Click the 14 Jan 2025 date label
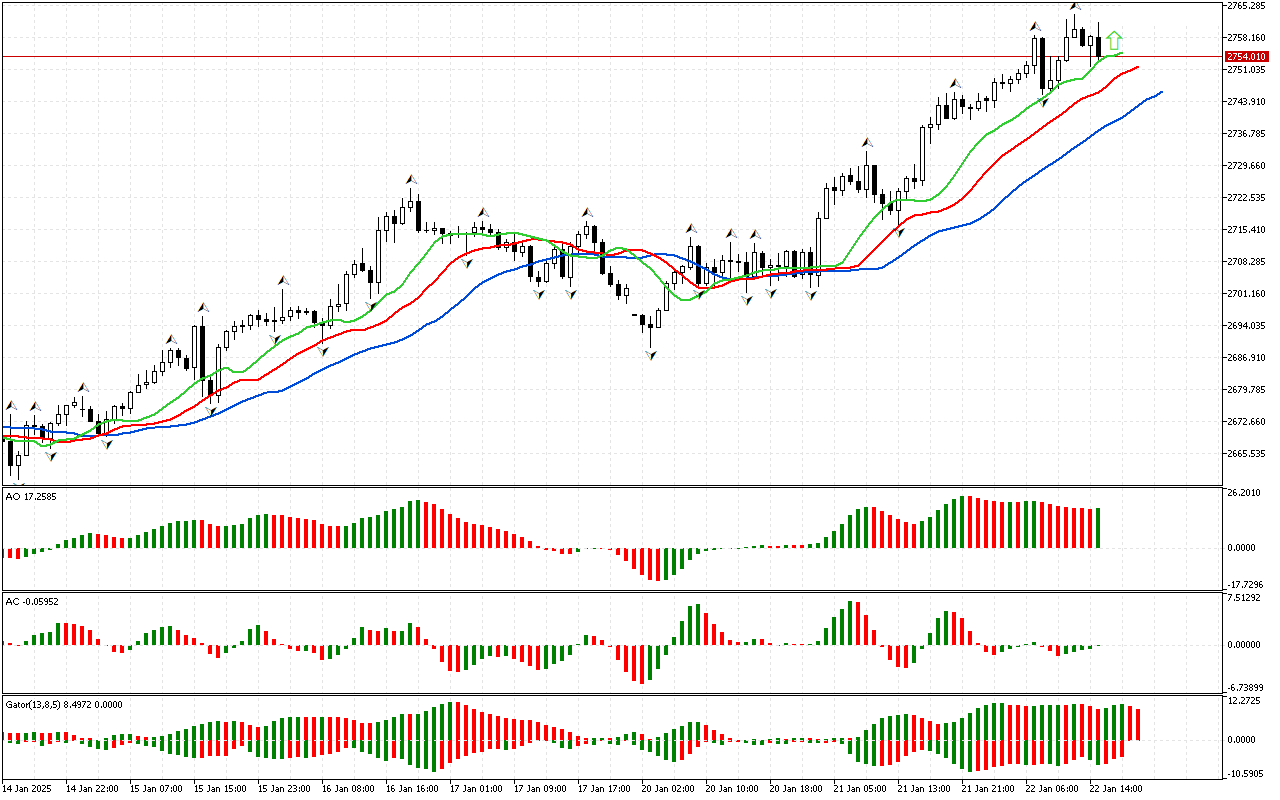1280x800 pixels. [29, 789]
